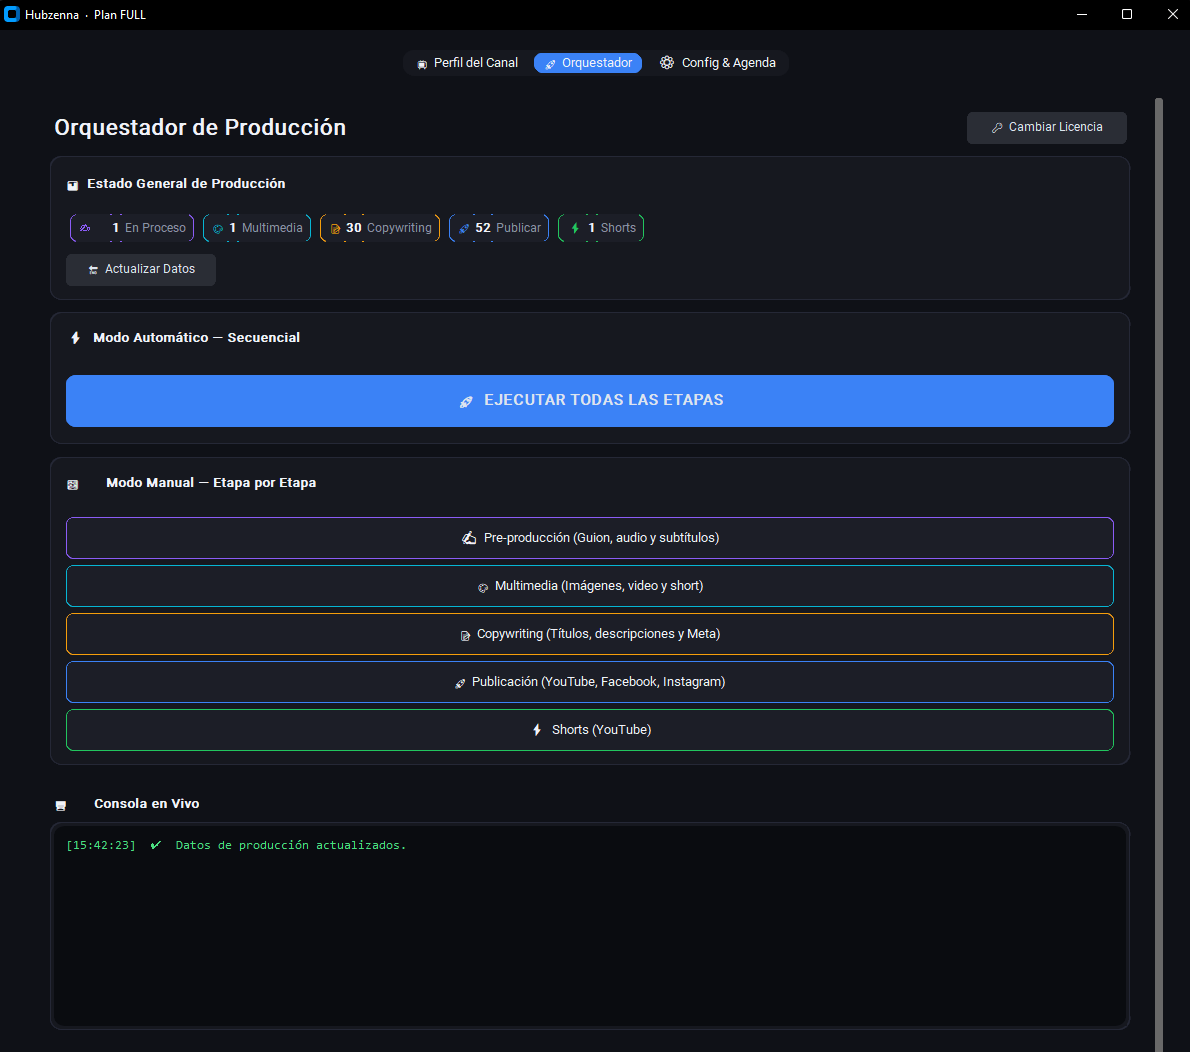Select the En Proceso status chip
The height and width of the screenshot is (1052, 1190).
132,228
